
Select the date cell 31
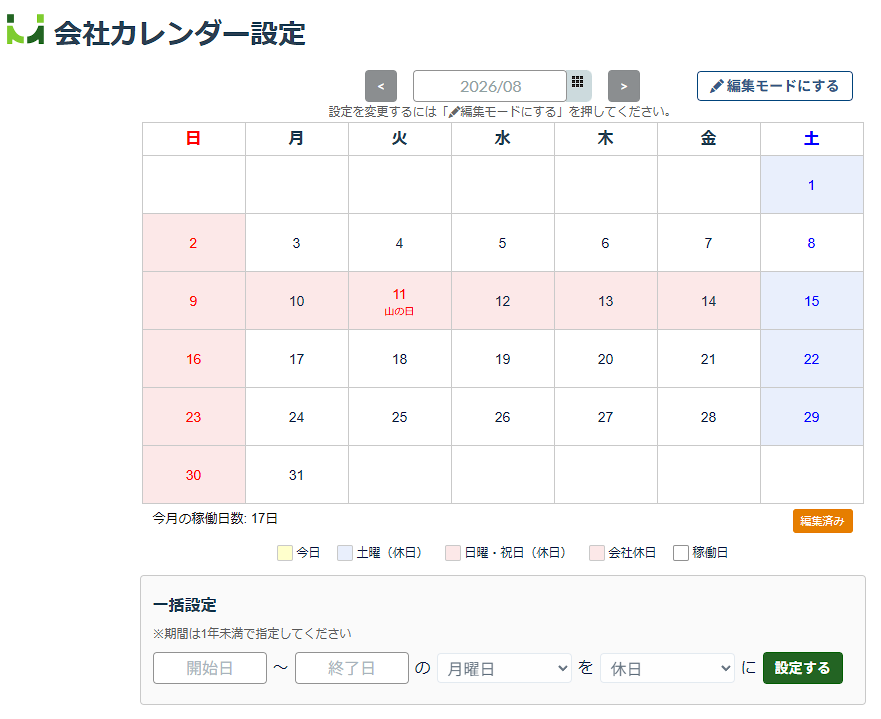click(297, 475)
